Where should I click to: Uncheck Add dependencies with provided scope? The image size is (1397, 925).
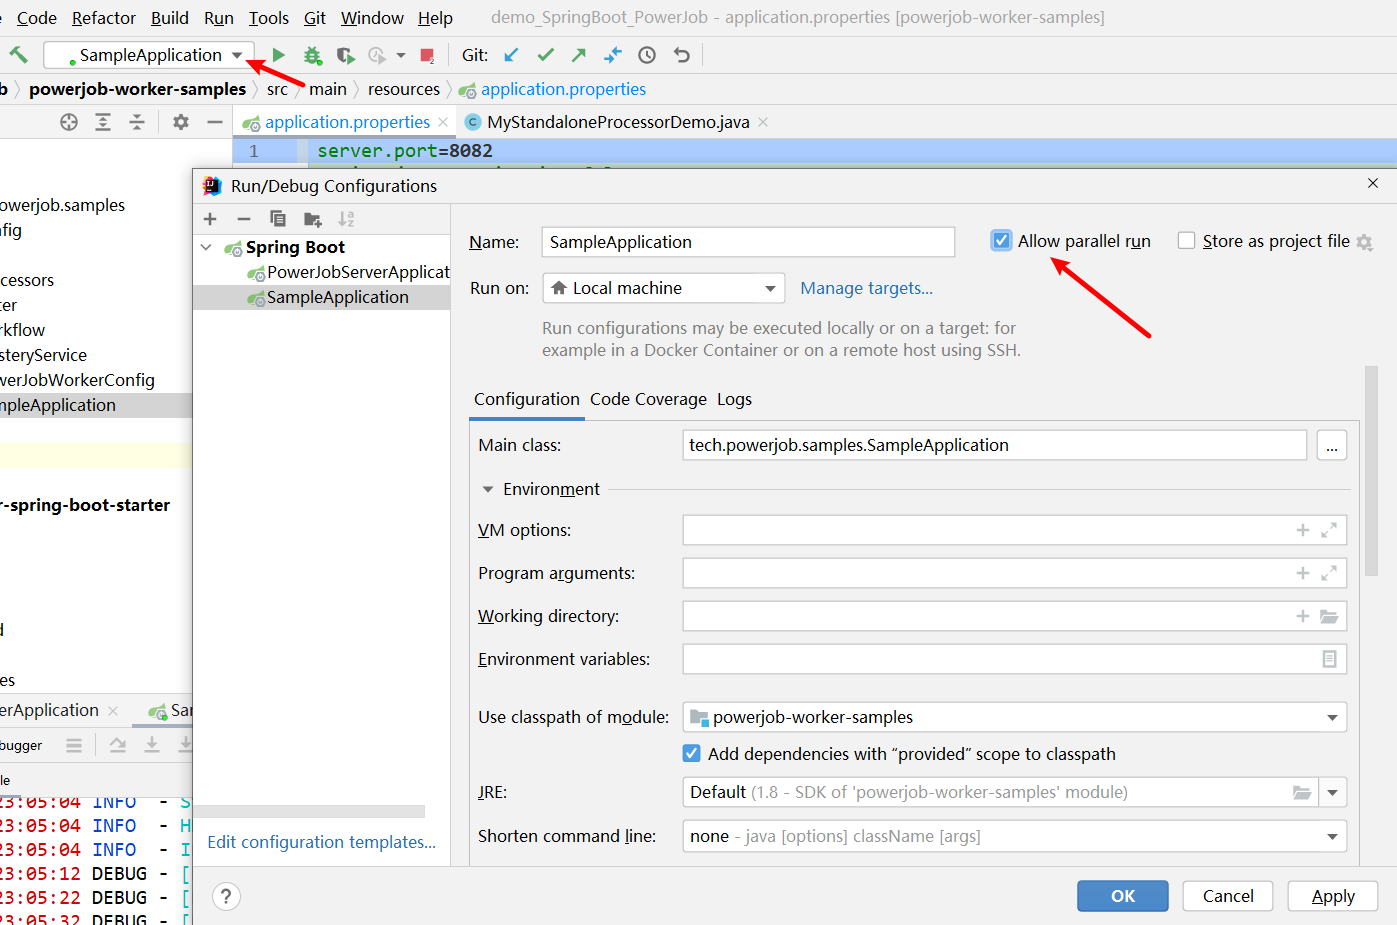point(691,753)
